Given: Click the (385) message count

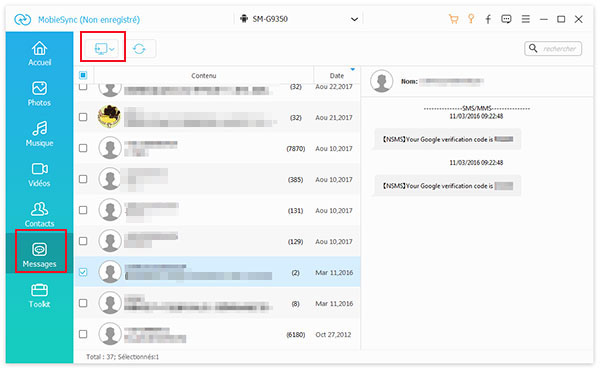Looking at the screenshot, I should pyautogui.click(x=295, y=179).
